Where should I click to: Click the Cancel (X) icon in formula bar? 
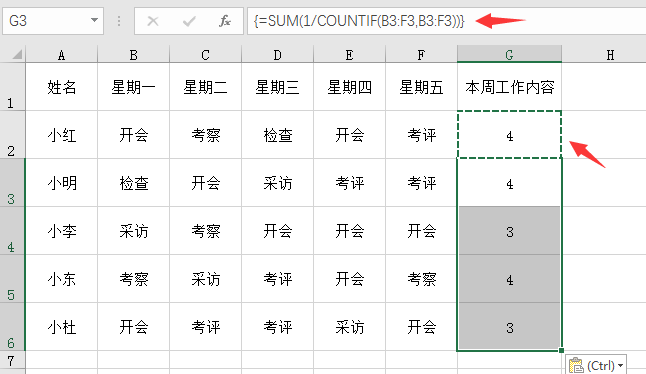[x=153, y=21]
